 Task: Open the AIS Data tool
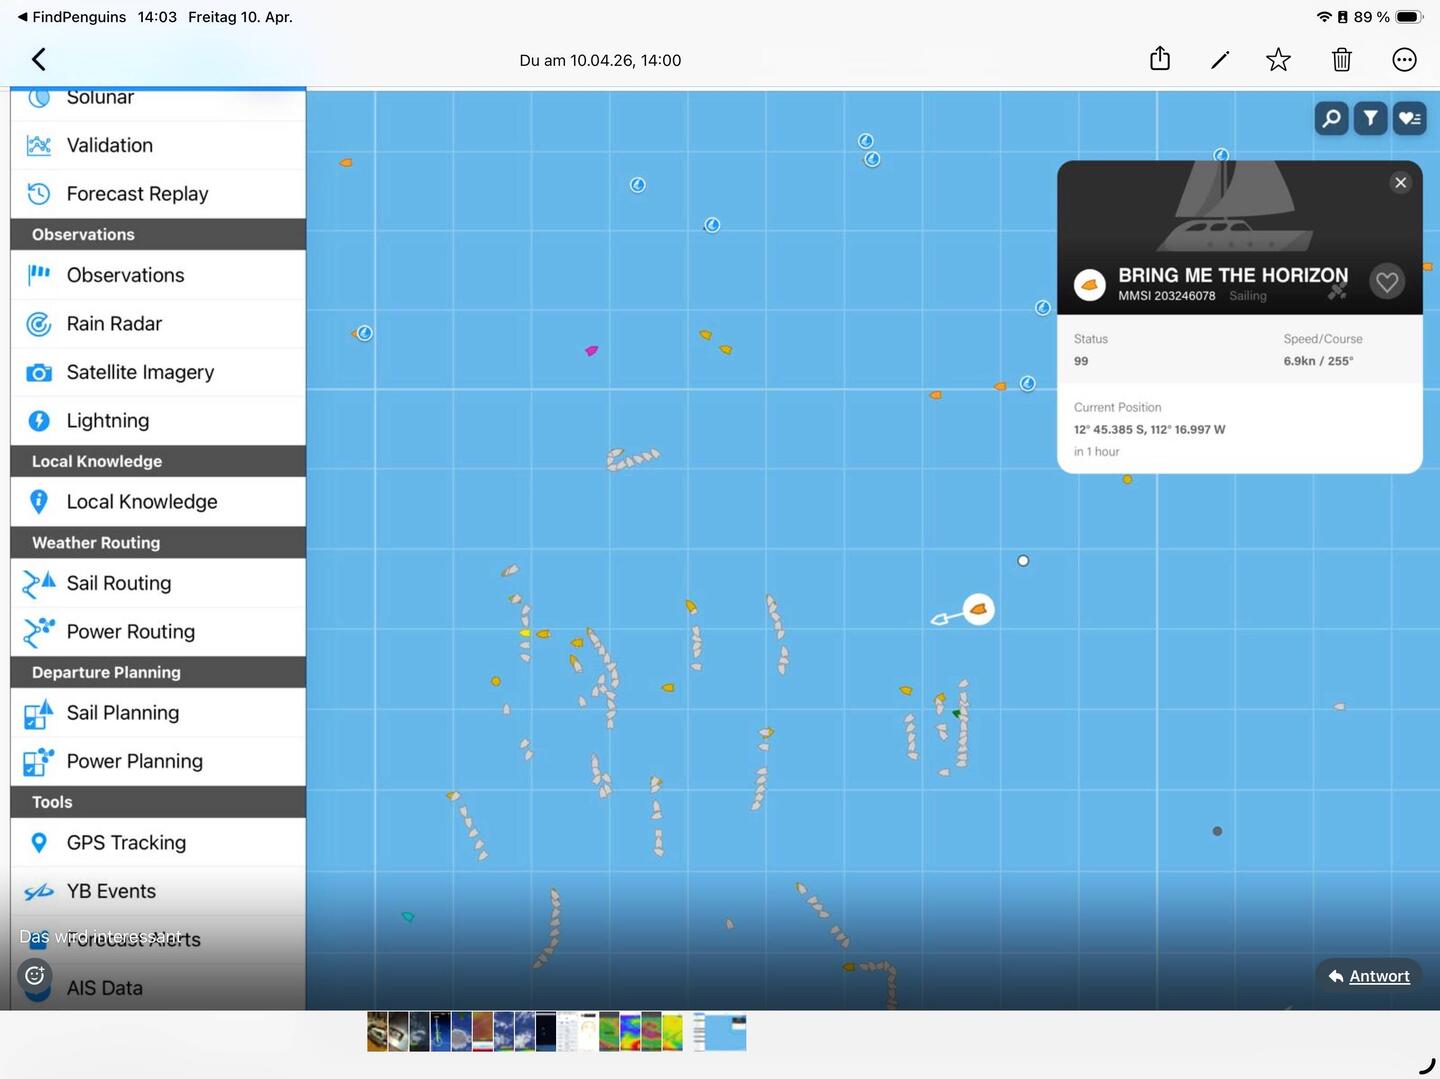coord(104,988)
